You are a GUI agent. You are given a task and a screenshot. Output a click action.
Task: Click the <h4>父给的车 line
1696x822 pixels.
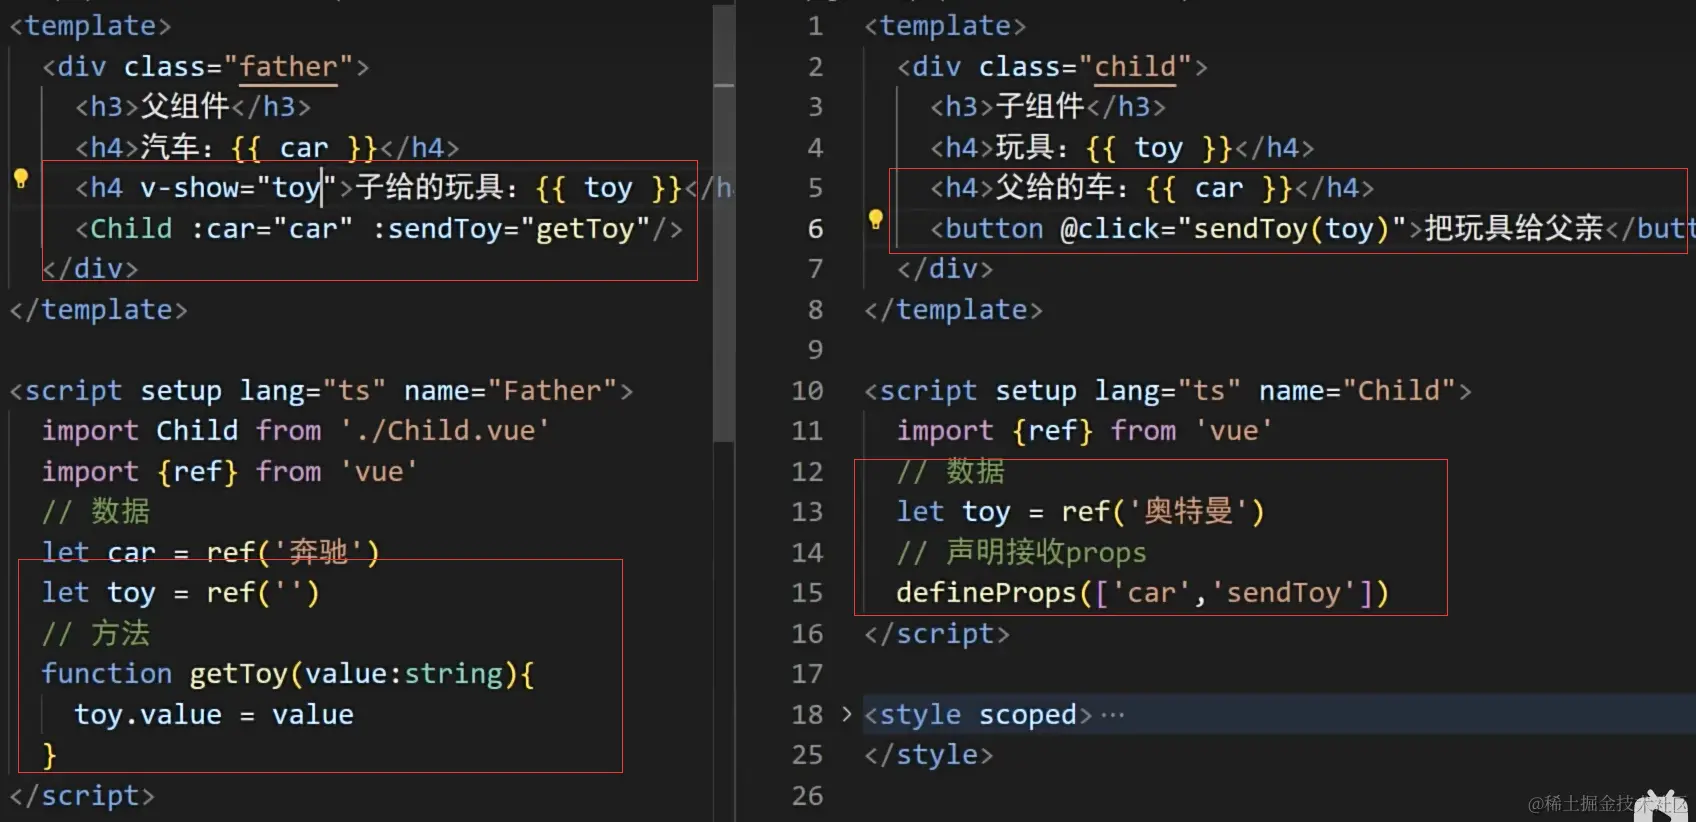tap(1152, 188)
